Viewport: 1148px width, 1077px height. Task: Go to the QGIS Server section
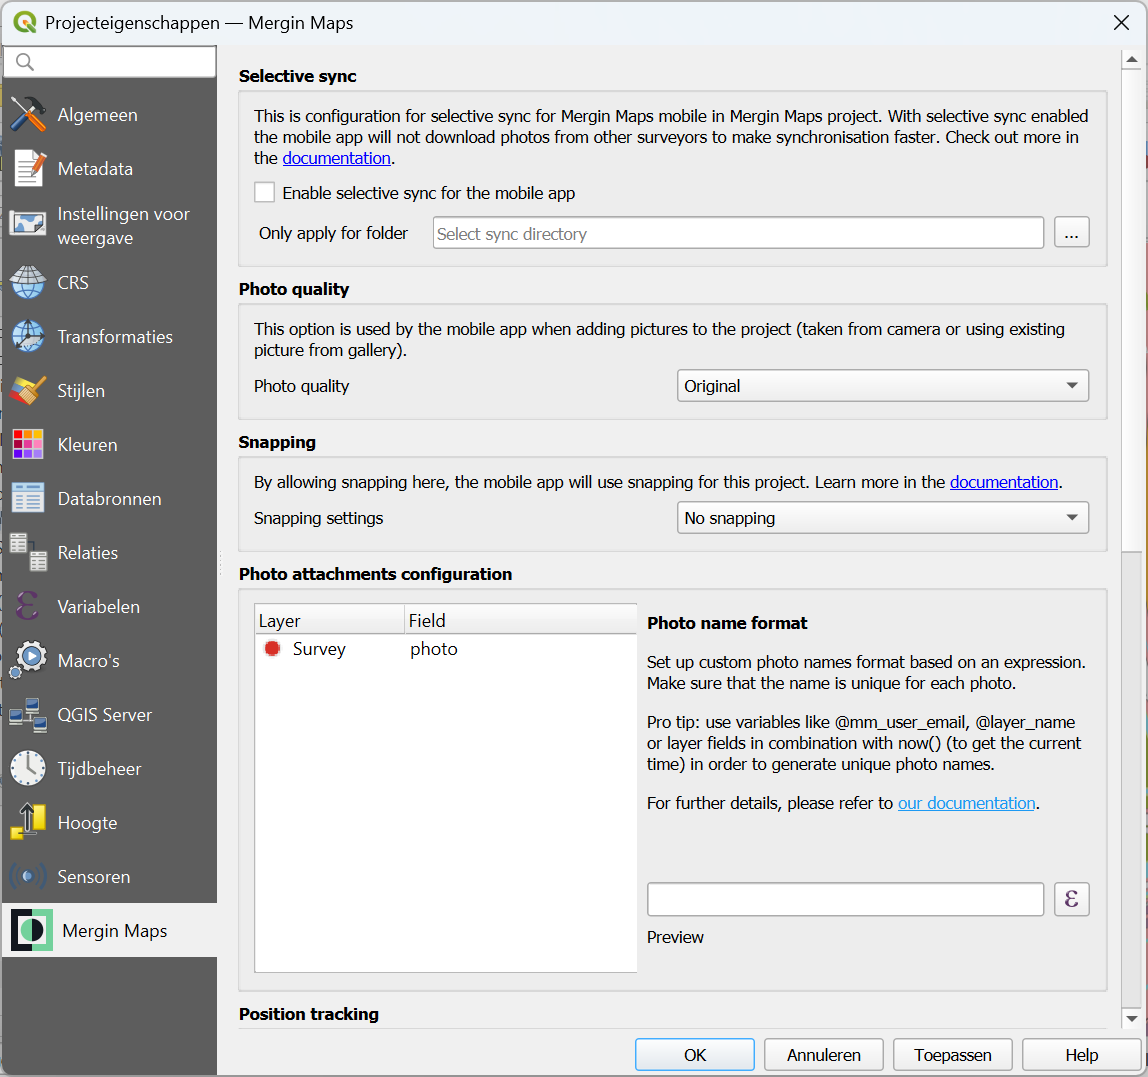tap(104, 715)
